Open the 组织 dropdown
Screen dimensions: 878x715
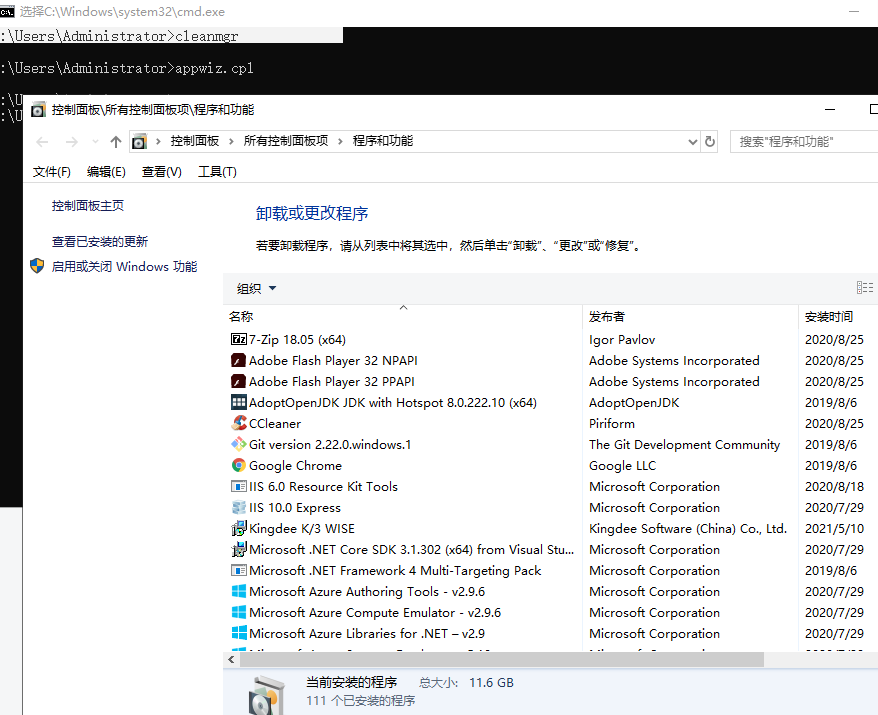[256, 288]
